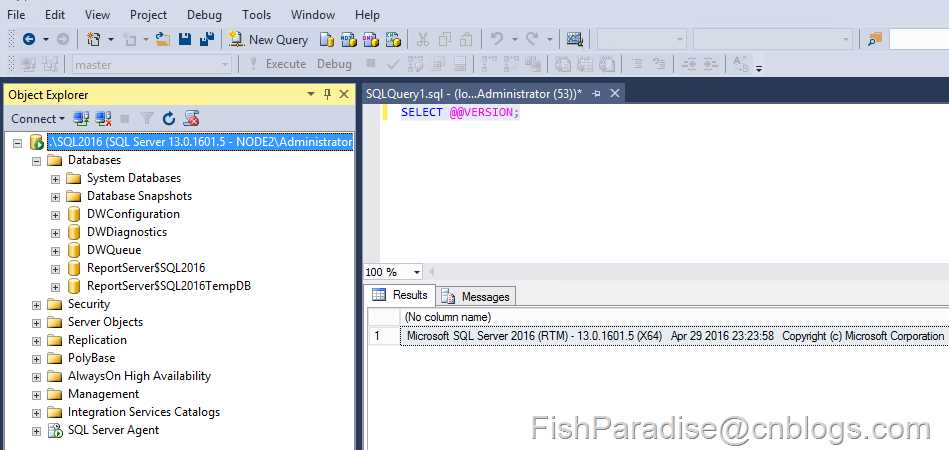
Task: Switch to the Messages tab
Action: [476, 296]
